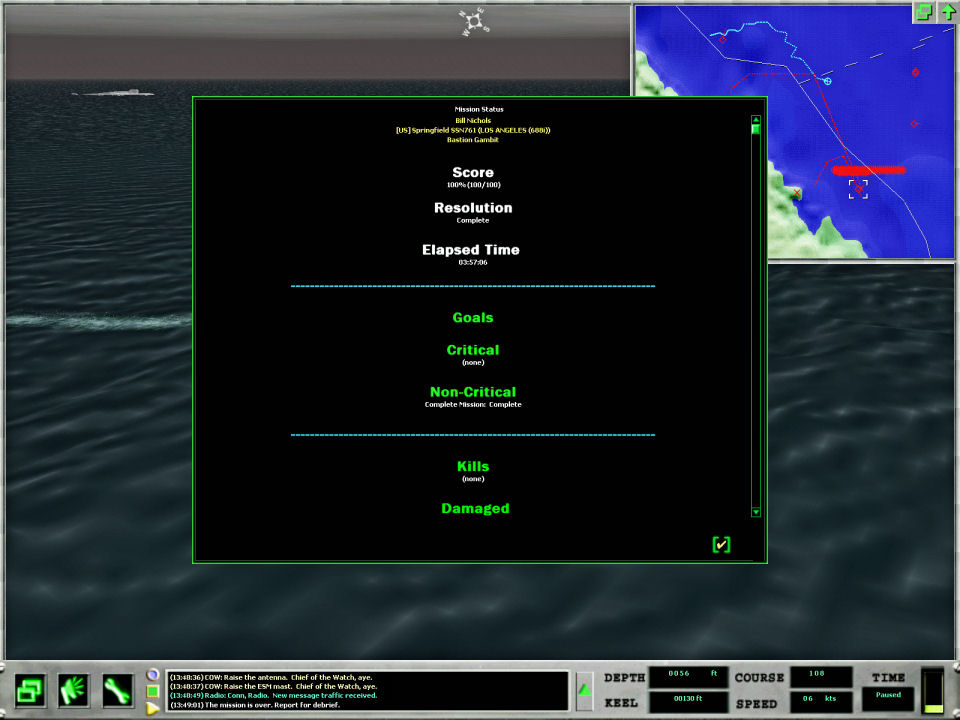
Task: Click the green up arrow on the mini-map
Action: click(947, 12)
